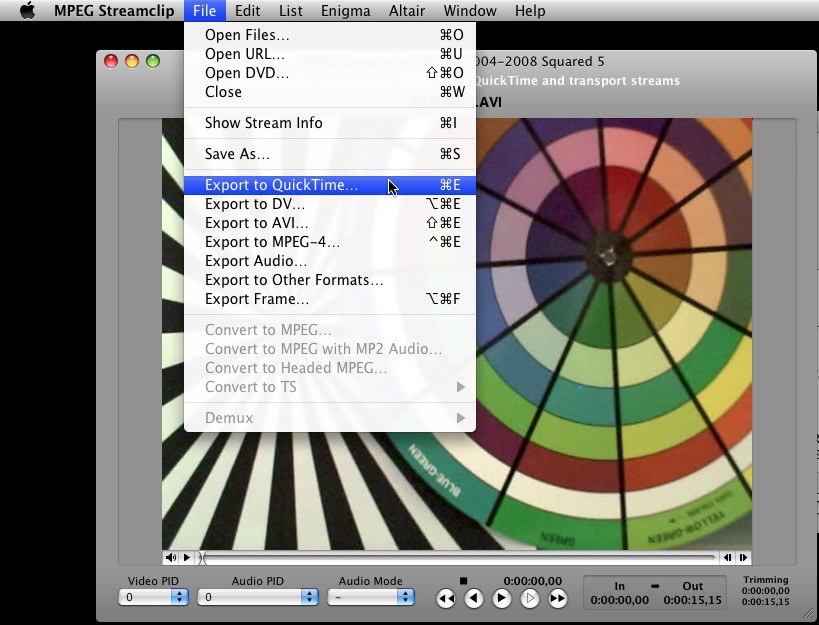Click the play button in transport controls
Screen dimensions: 819x625
coord(502,598)
